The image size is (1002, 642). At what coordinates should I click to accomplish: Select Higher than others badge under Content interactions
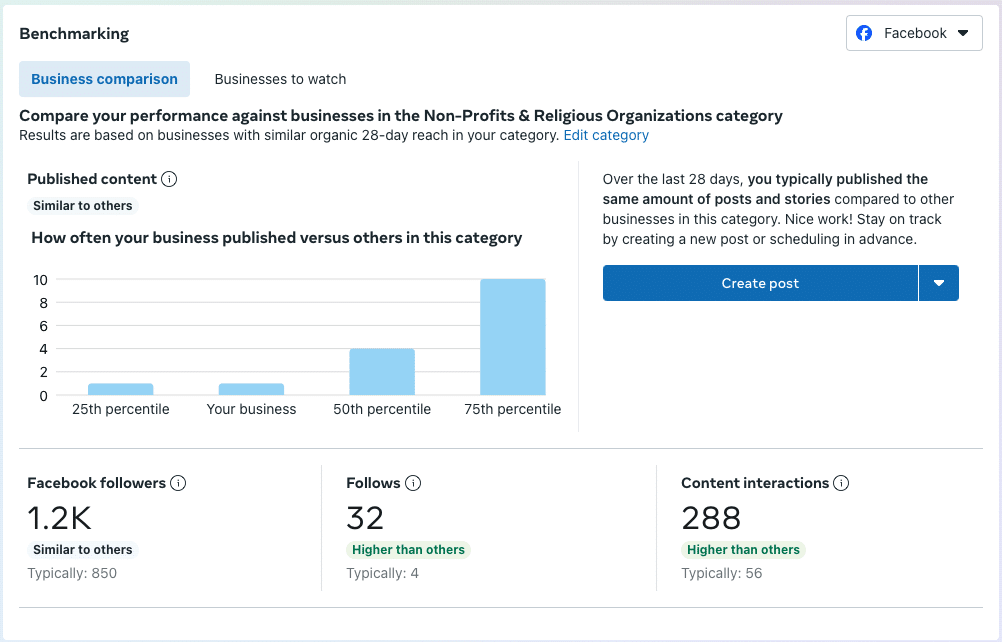743,549
